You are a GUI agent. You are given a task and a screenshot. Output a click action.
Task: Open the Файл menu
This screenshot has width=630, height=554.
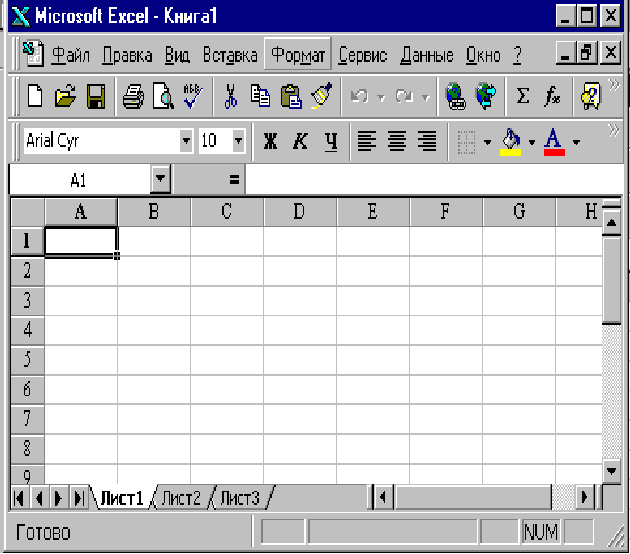click(70, 55)
